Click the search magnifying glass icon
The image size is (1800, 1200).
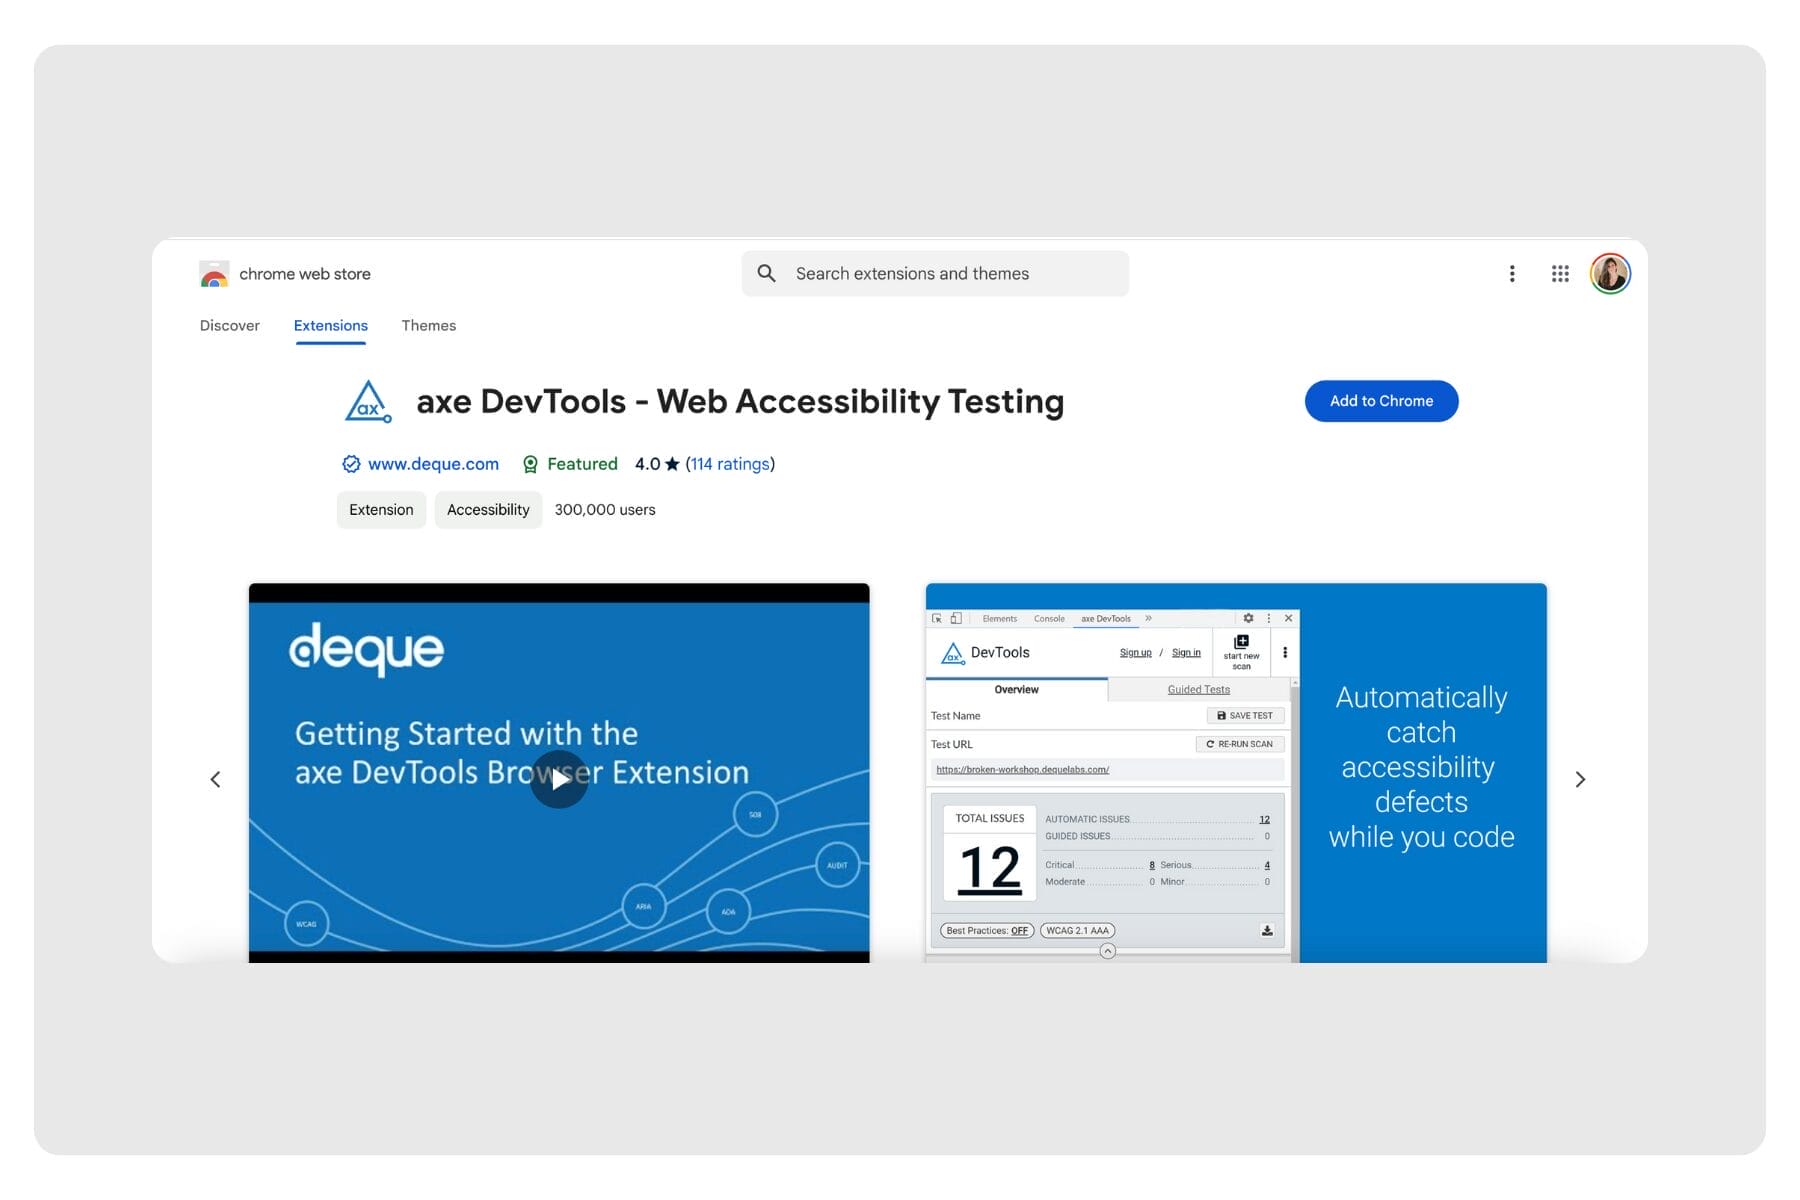[766, 274]
